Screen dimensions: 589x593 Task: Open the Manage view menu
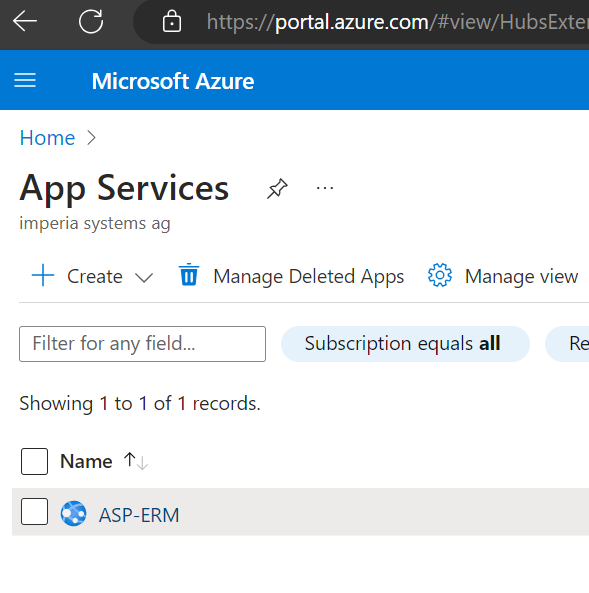(x=503, y=276)
